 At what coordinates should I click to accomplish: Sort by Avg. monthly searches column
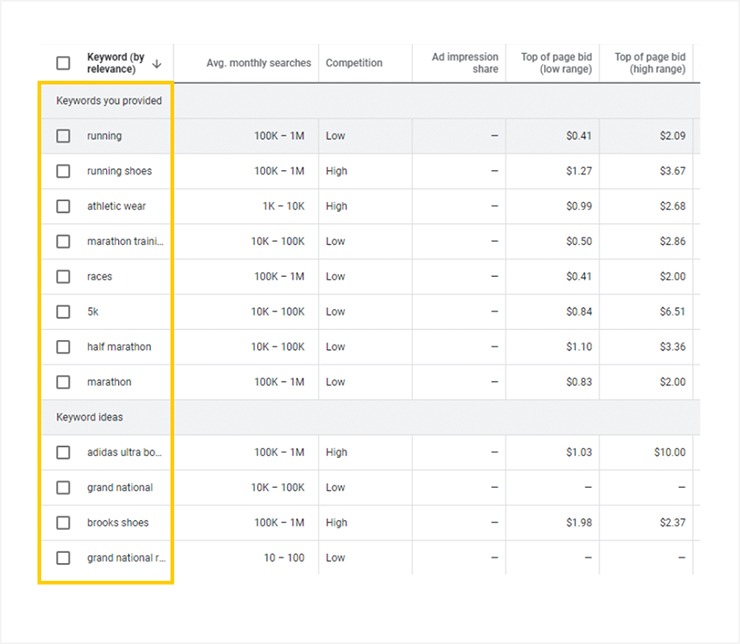click(259, 63)
